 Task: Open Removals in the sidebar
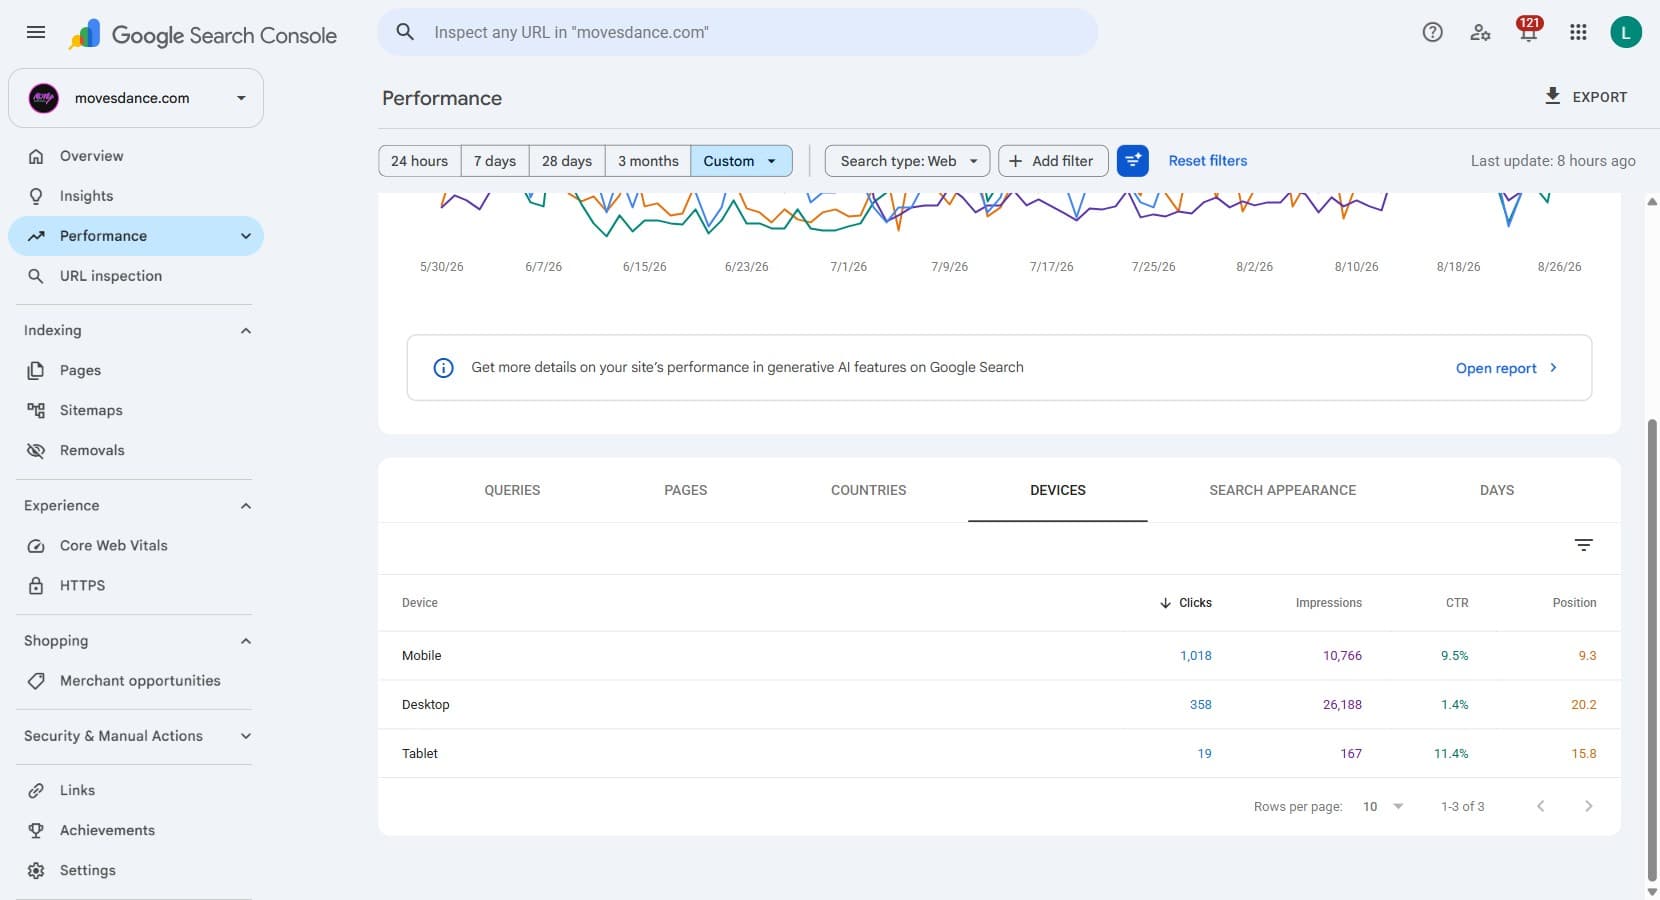pos(136,450)
